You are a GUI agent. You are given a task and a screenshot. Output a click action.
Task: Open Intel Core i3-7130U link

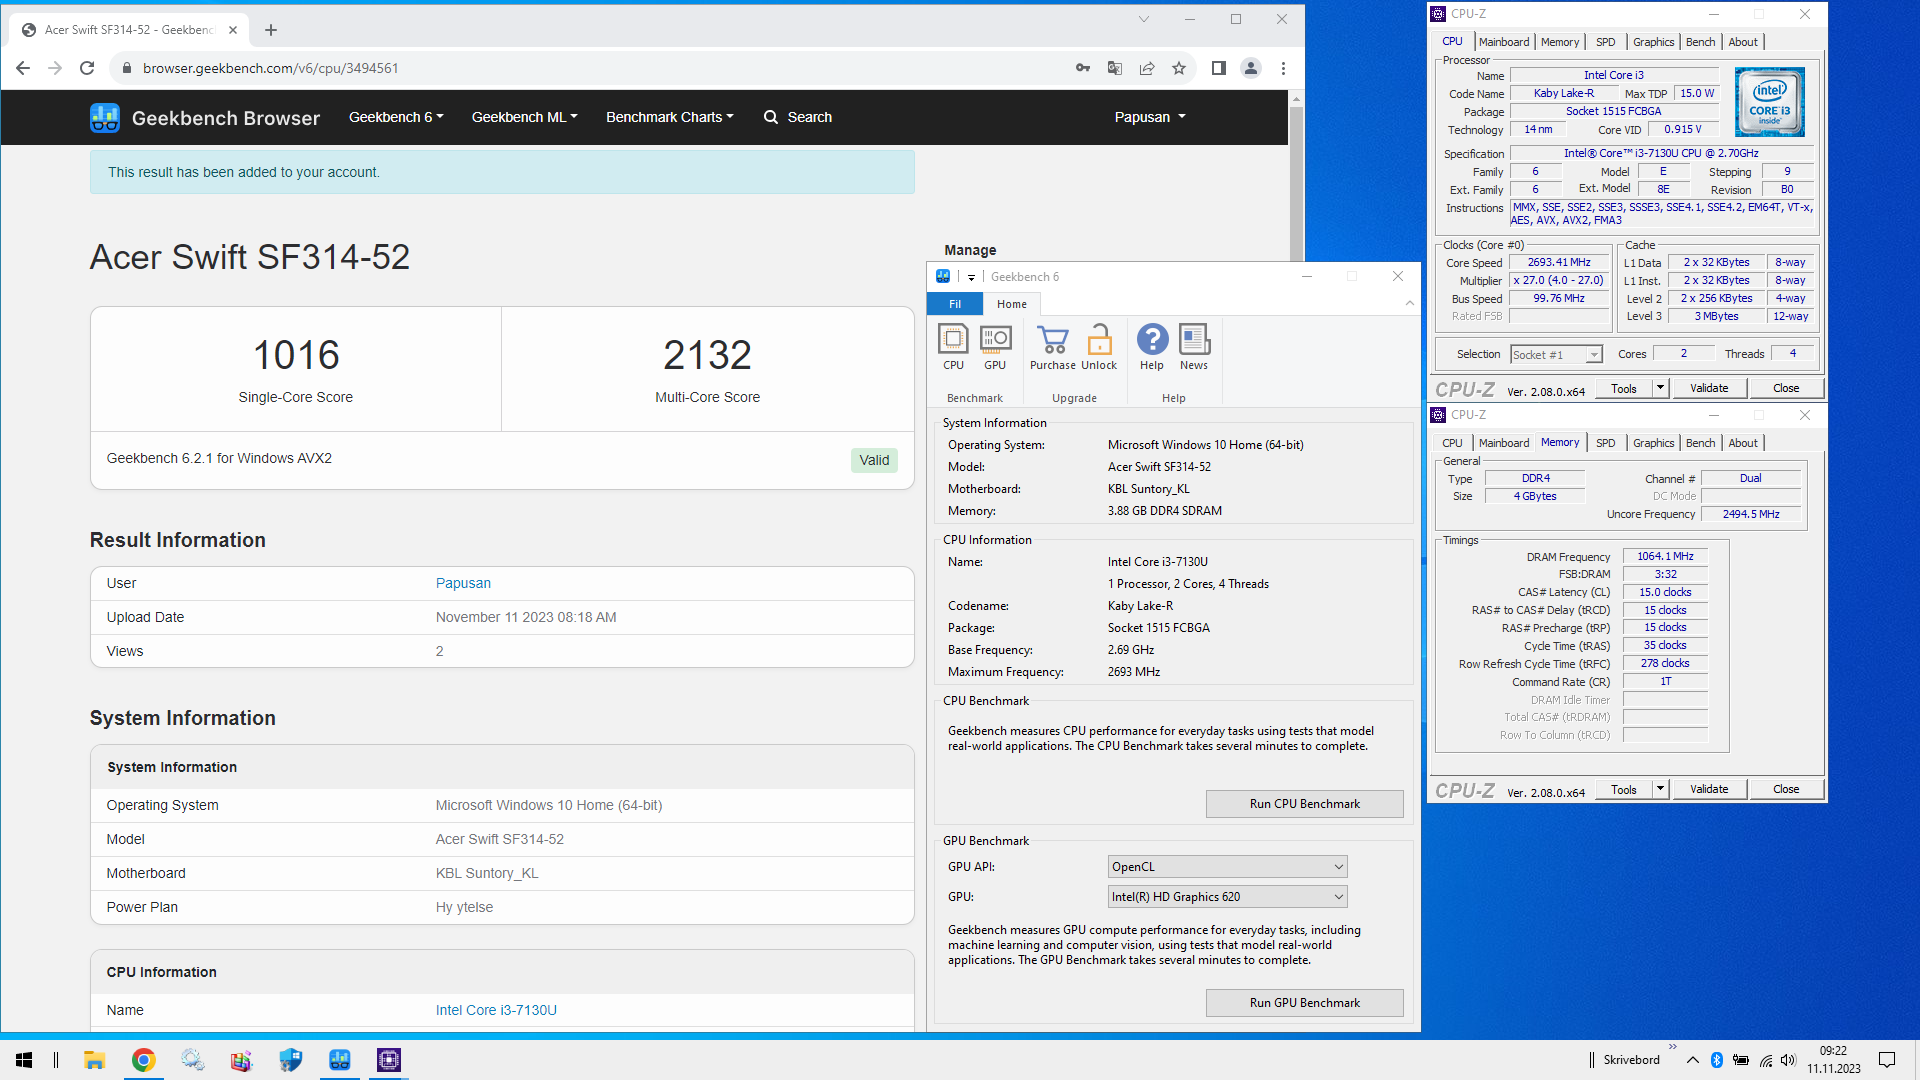pos(496,1010)
